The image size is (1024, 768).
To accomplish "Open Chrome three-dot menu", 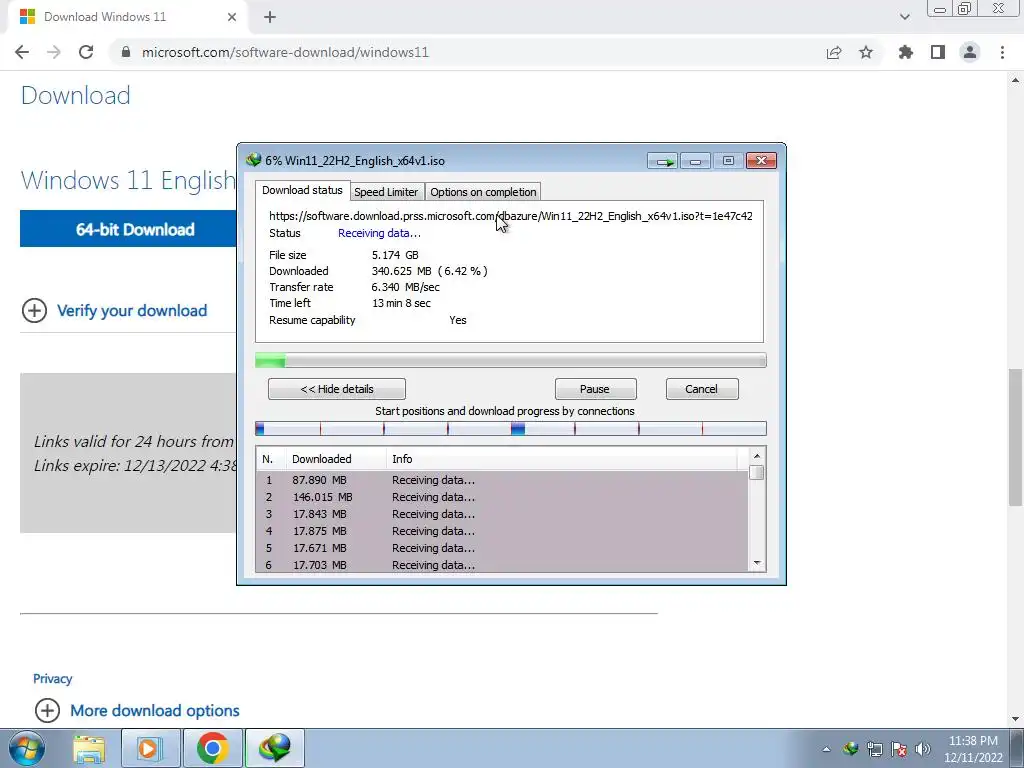I will tap(1002, 52).
